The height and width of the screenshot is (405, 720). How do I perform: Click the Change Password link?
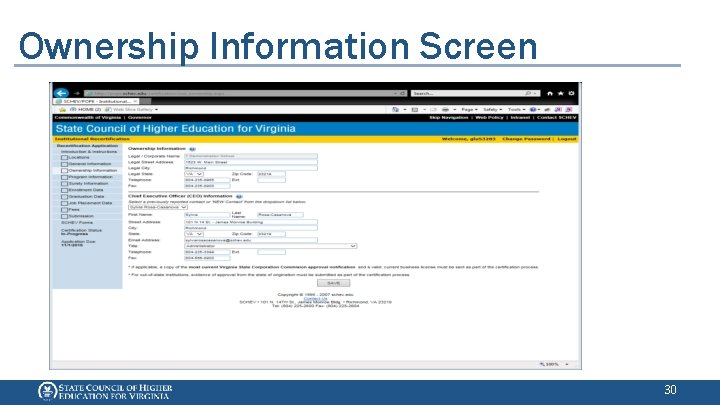pos(526,139)
